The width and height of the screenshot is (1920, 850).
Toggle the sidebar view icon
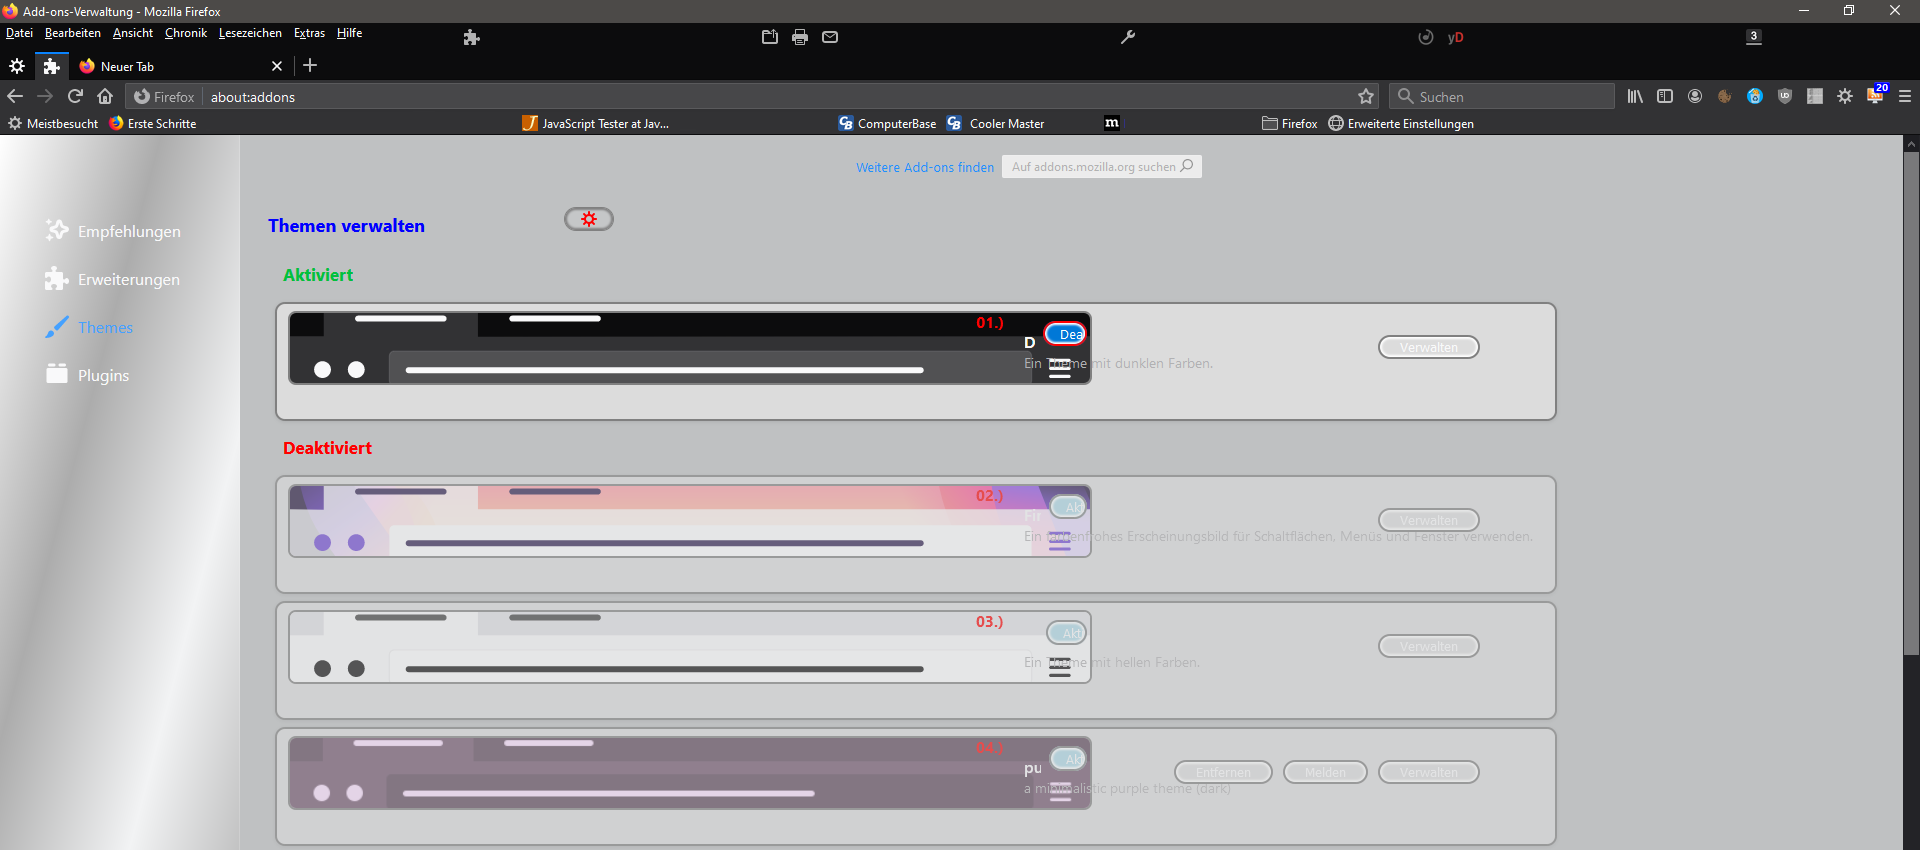(1665, 96)
